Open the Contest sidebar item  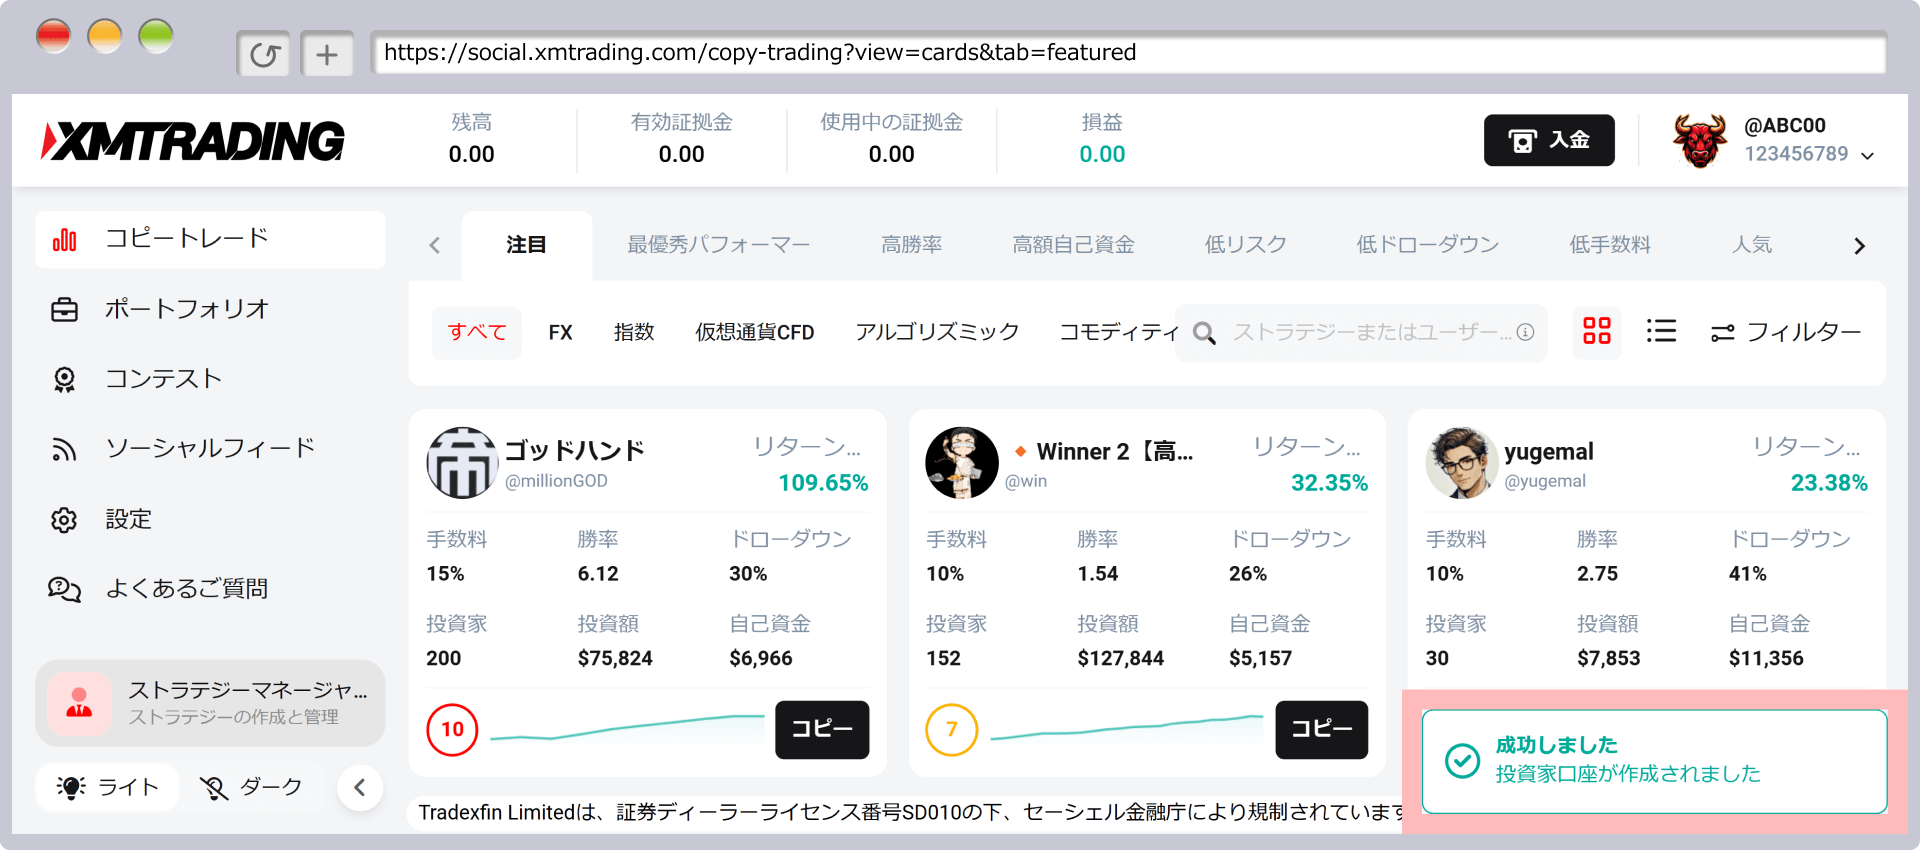pos(163,379)
